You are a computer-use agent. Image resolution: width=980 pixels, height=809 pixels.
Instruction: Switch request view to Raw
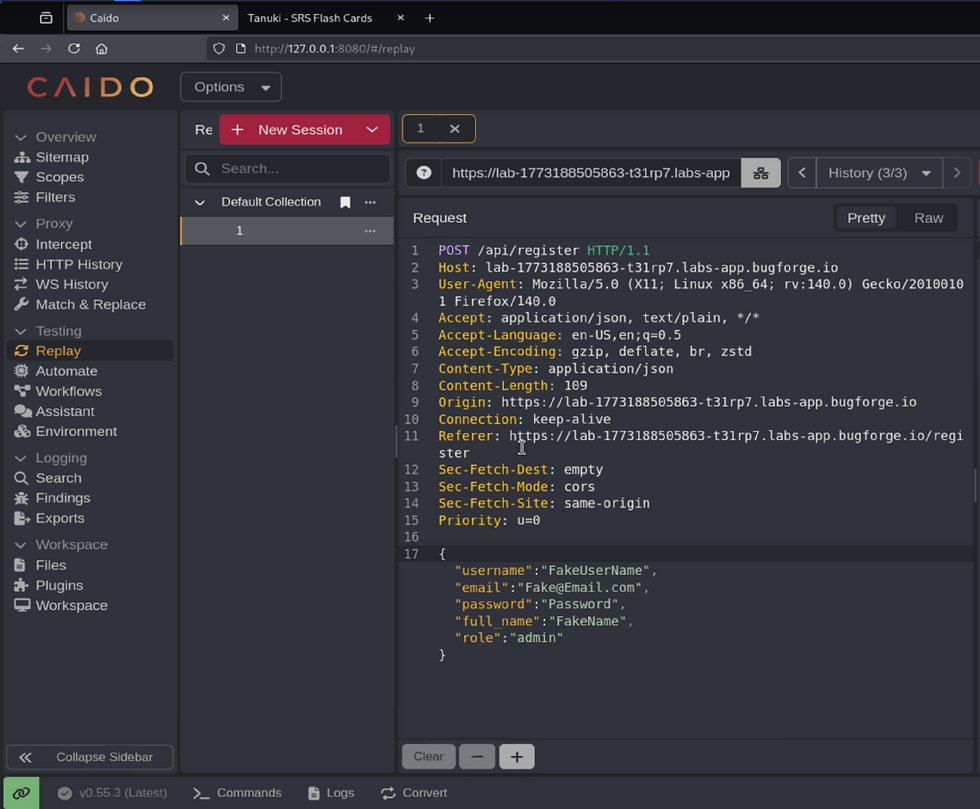[x=928, y=218]
